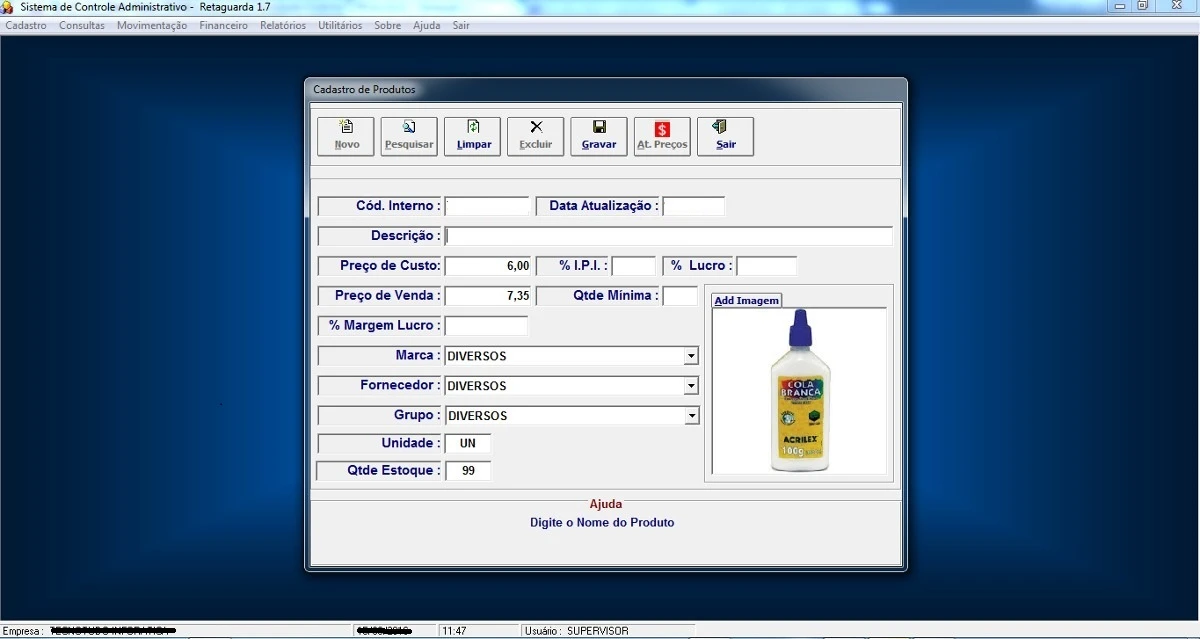Click the Add Imagem button
The image size is (1200, 639).
pyautogui.click(x=746, y=300)
